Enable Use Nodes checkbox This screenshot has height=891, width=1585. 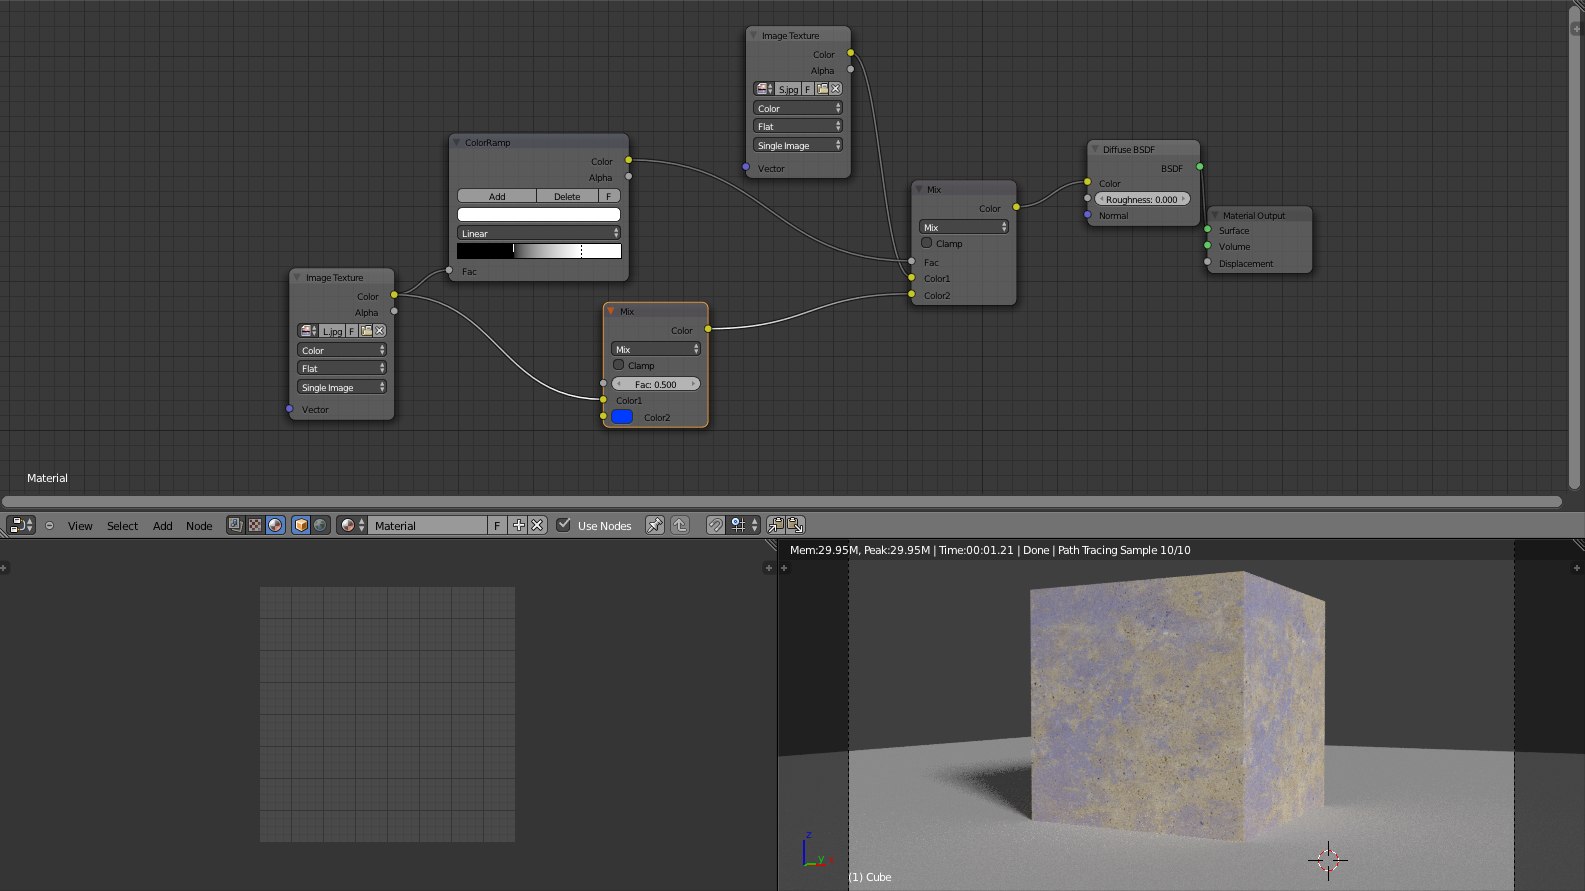564,525
